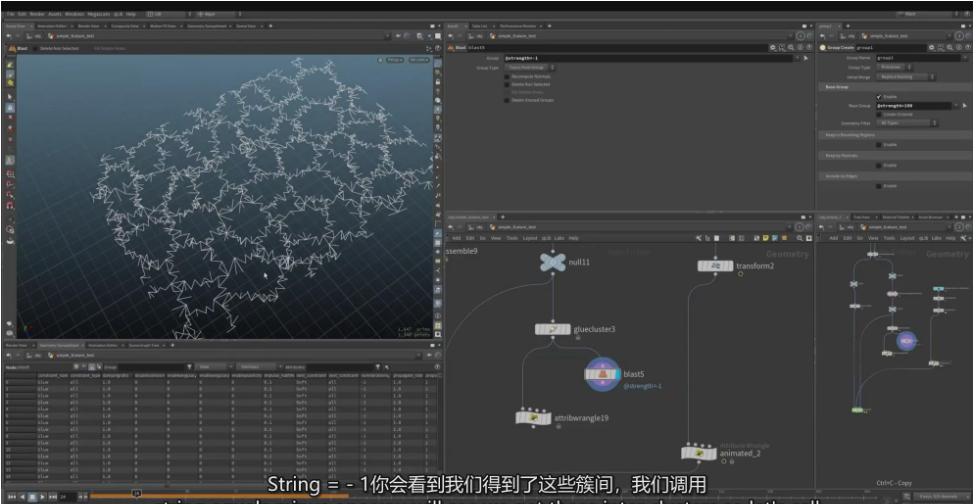980x504 pixels.
Task: Open gear menu in blast5 parameters
Action: (x=774, y=47)
